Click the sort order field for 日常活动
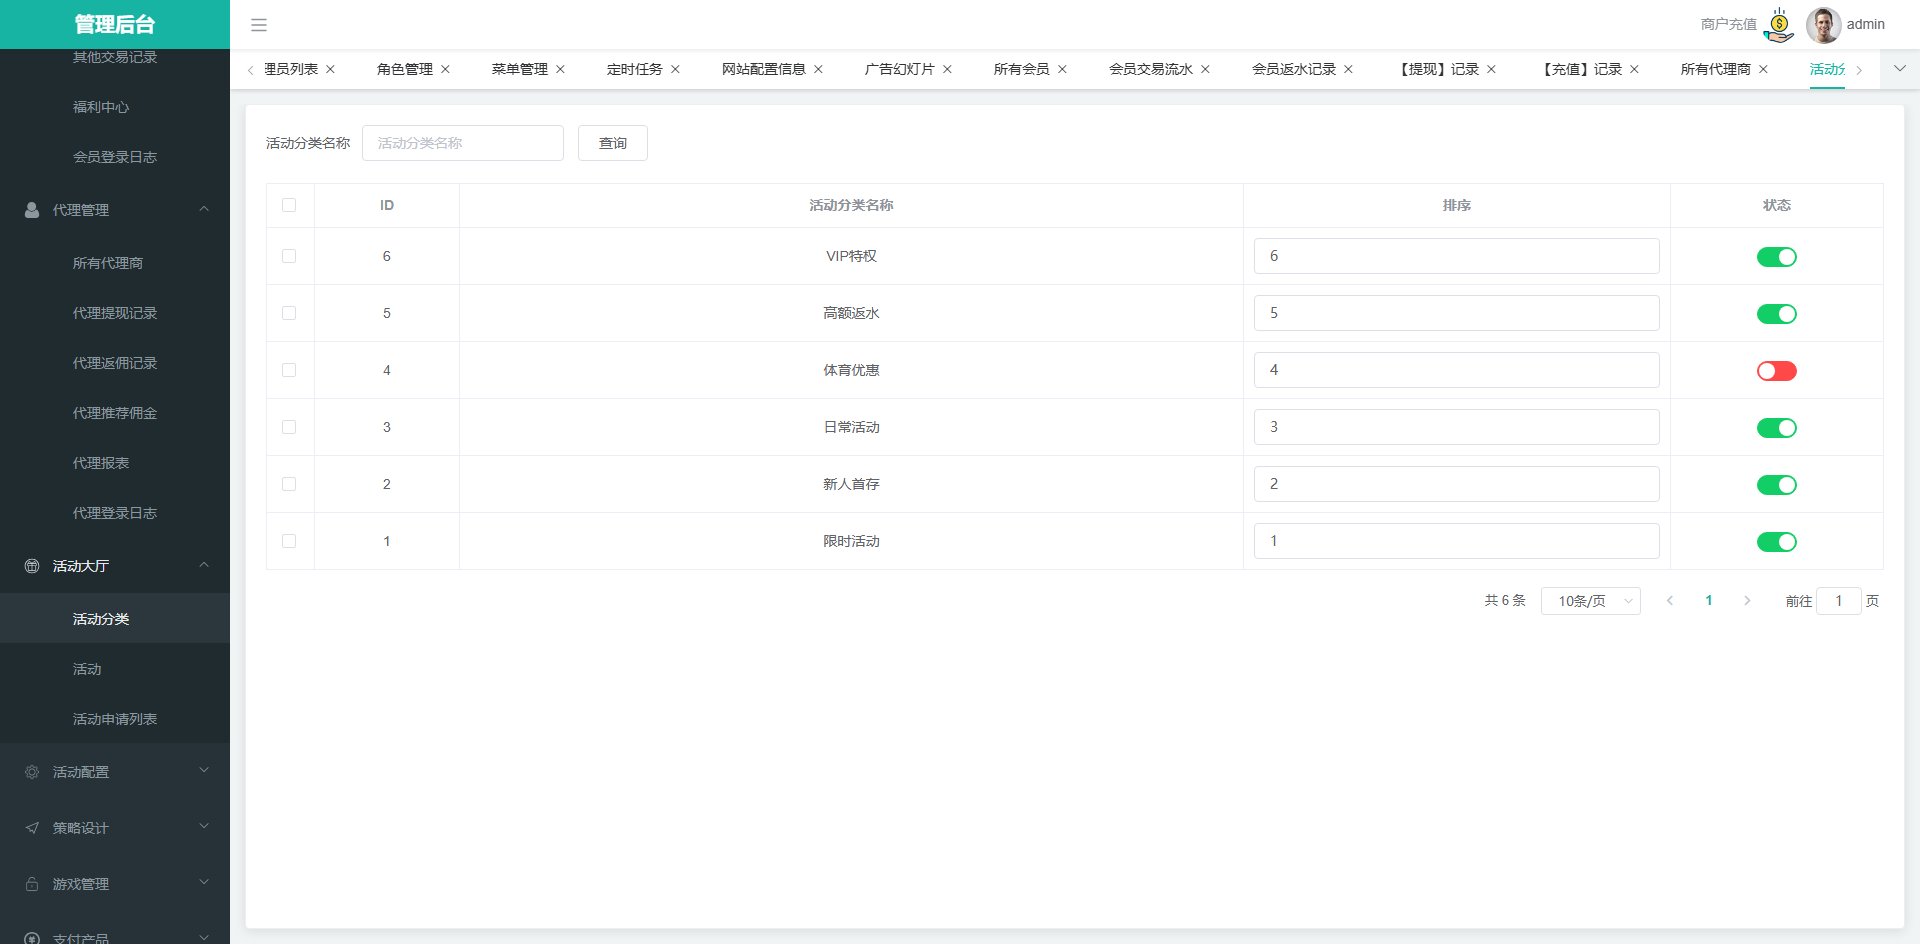This screenshot has width=1920, height=944. (1456, 427)
